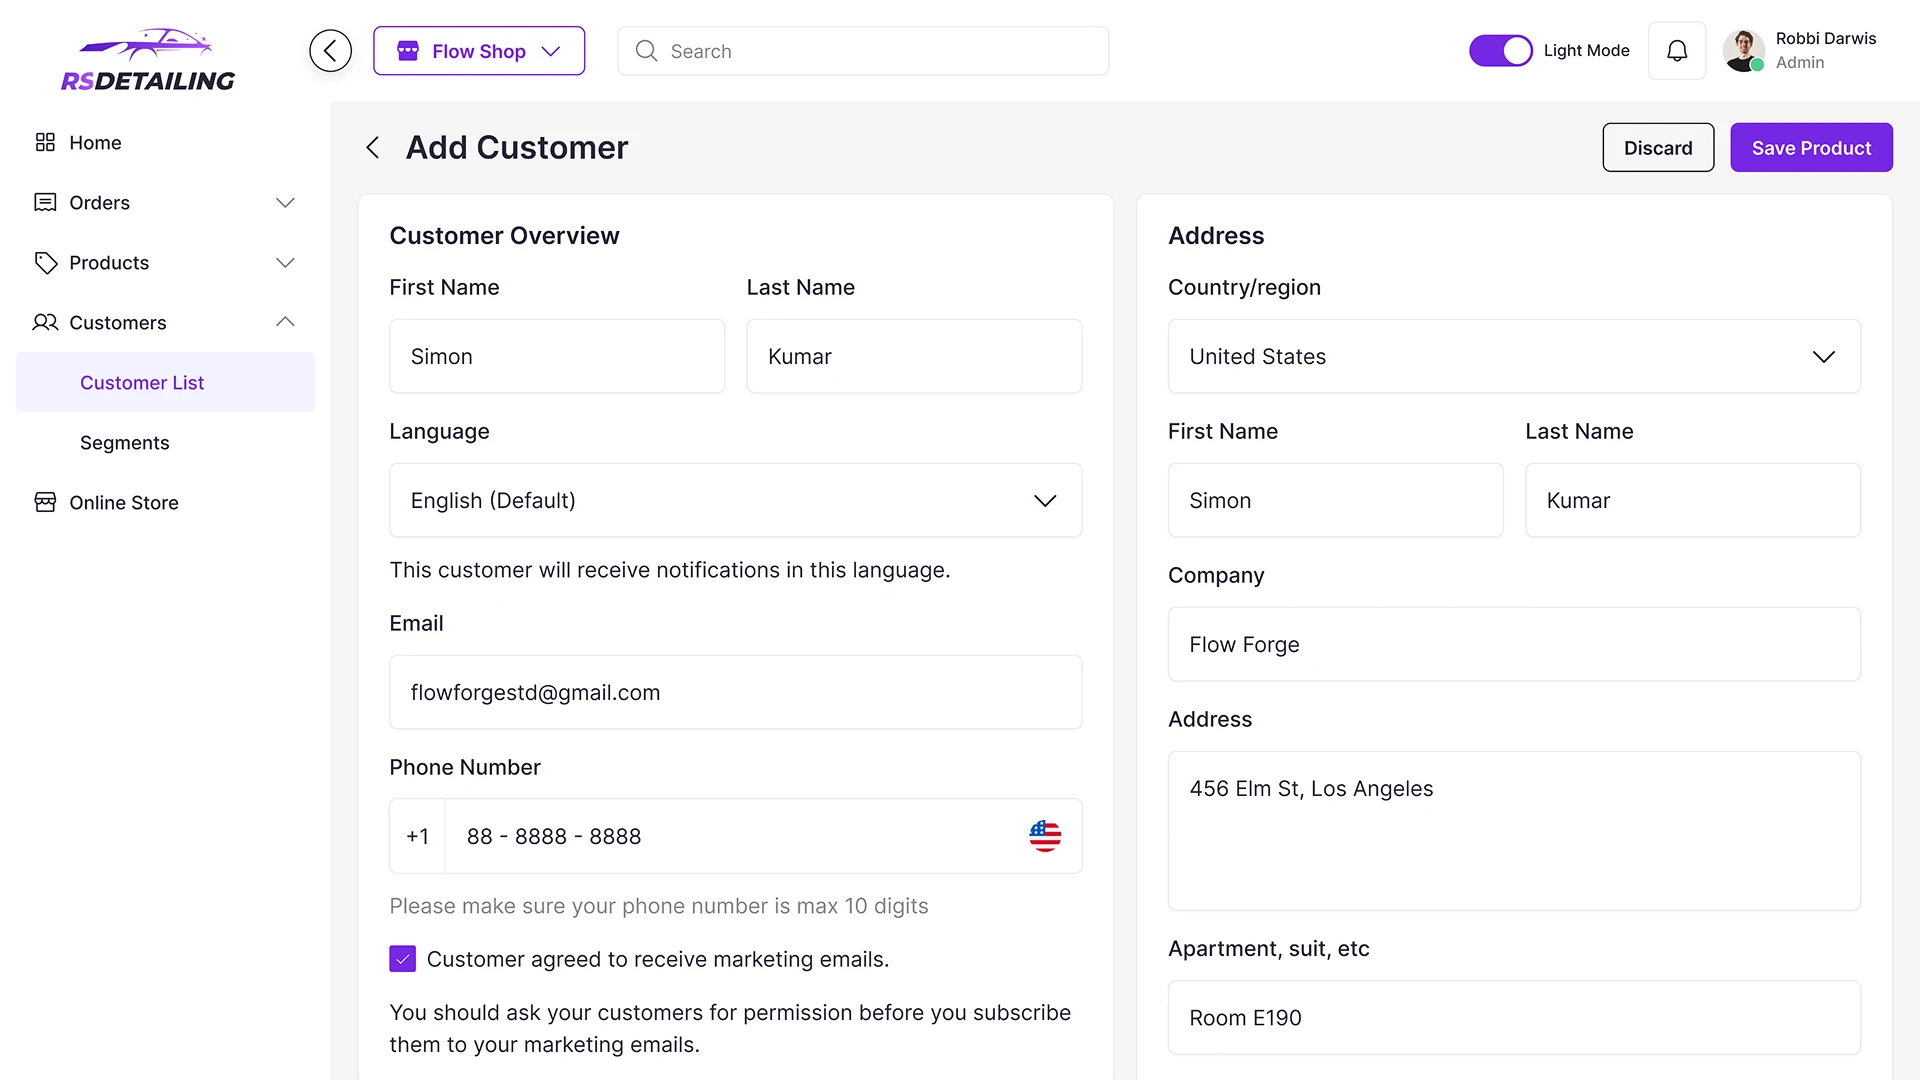Open the Language dropdown
The width and height of the screenshot is (1920, 1080).
(1044, 500)
